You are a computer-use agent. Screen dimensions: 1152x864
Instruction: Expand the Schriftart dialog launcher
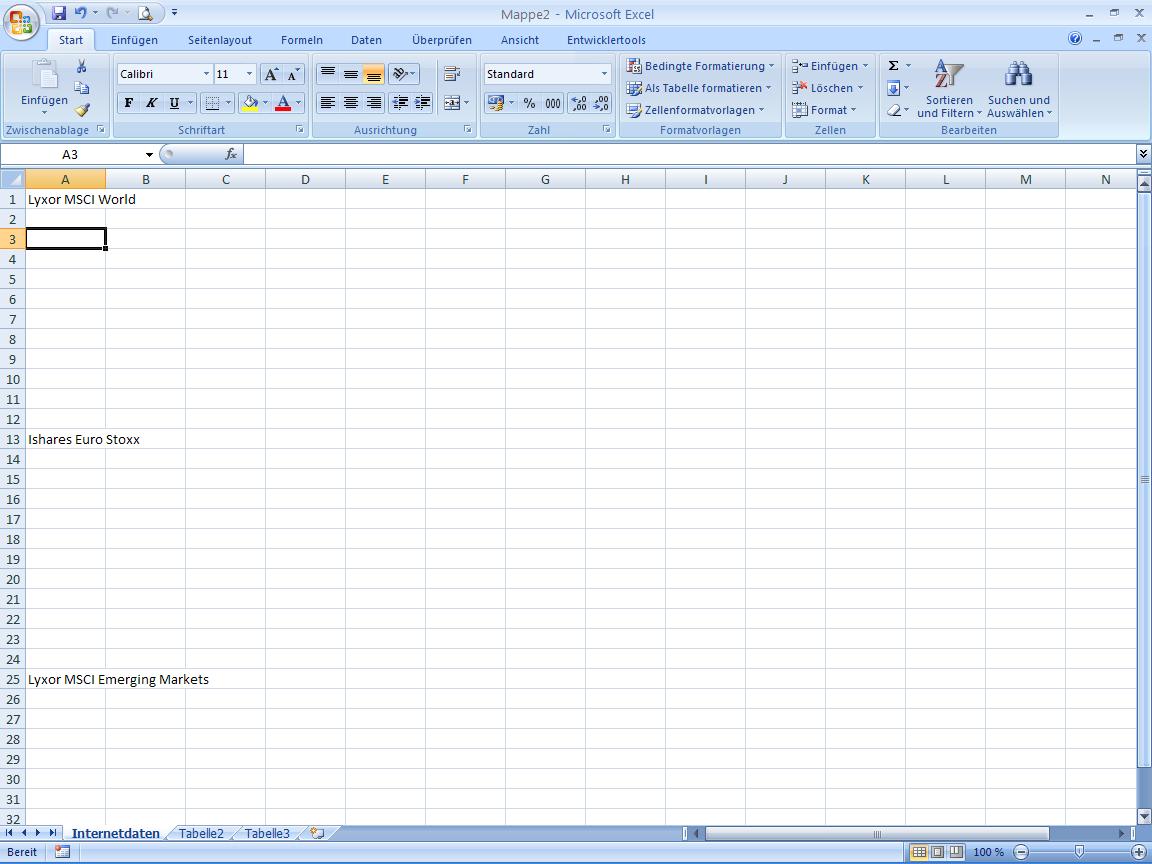[x=300, y=129]
